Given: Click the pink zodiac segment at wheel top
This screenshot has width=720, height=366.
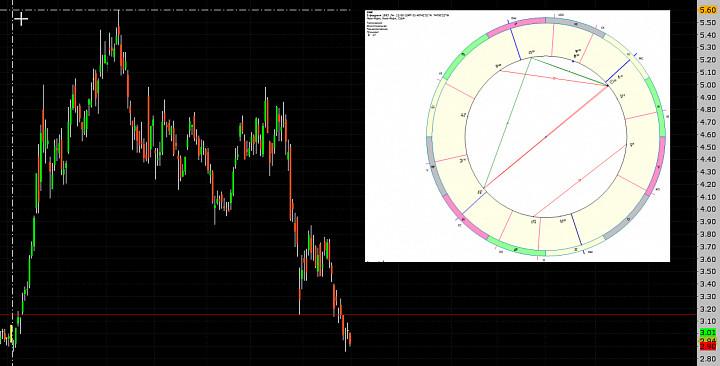Looking at the screenshot, I should click(x=515, y=24).
